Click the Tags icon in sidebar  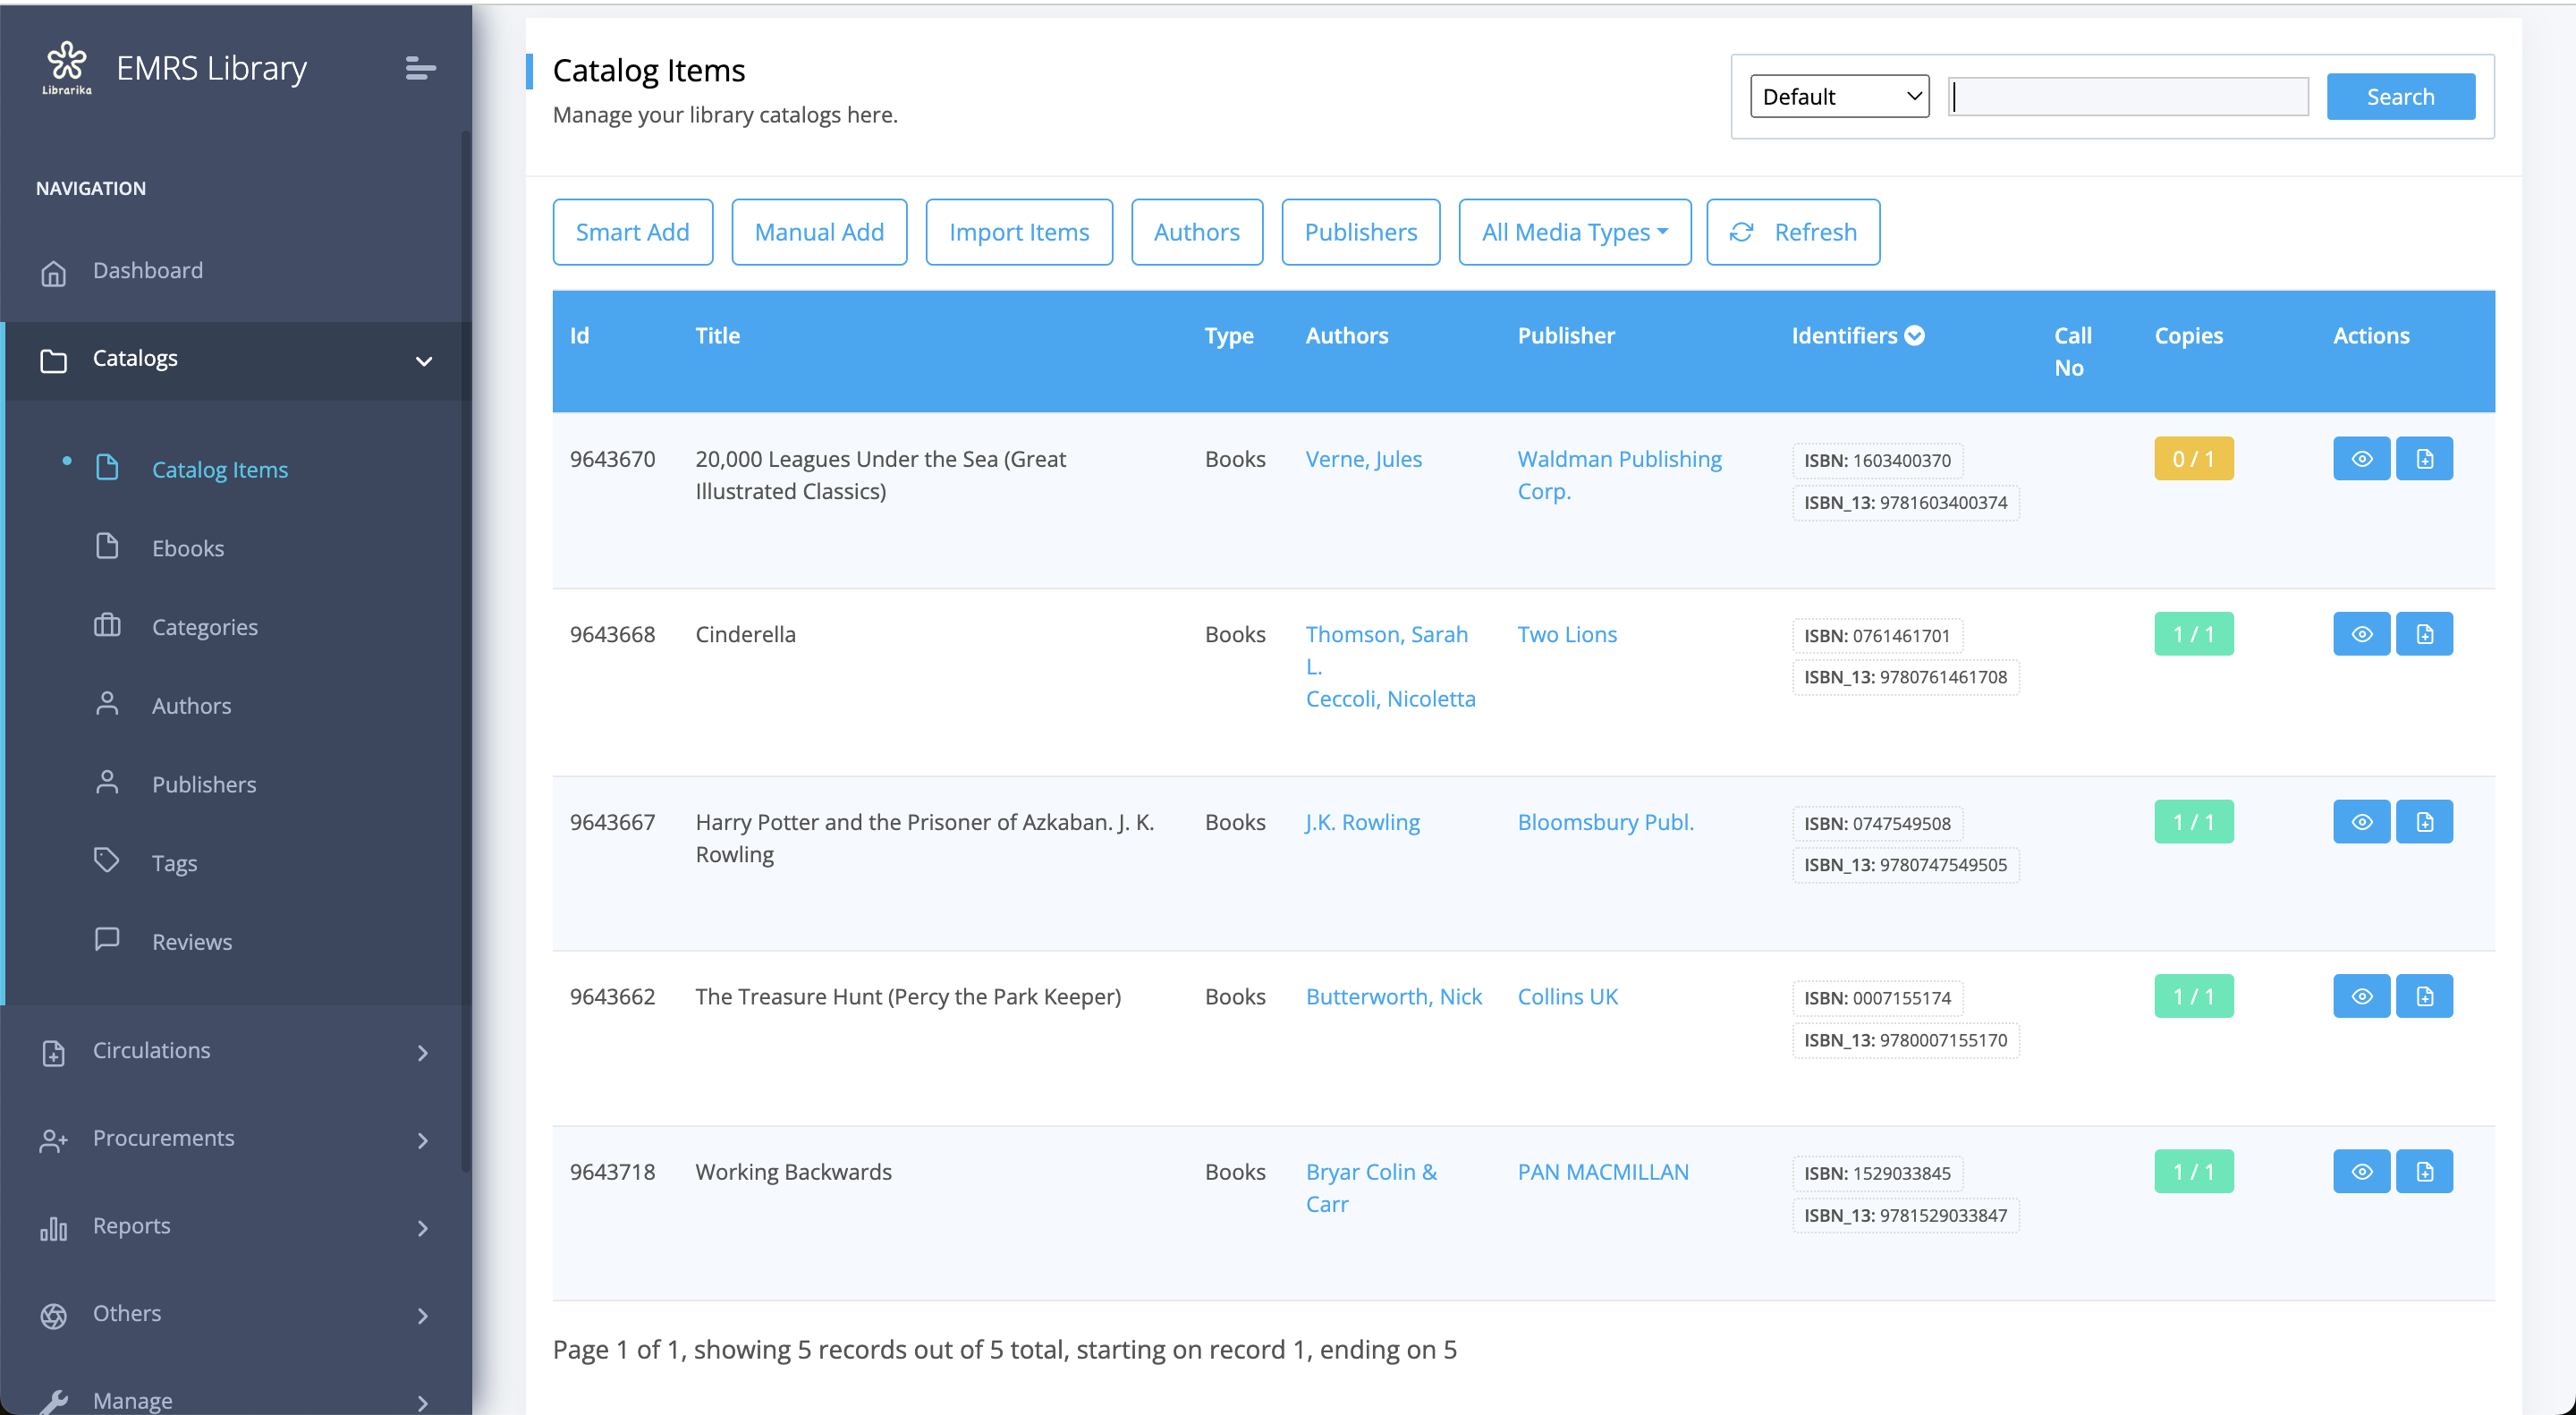coord(107,861)
